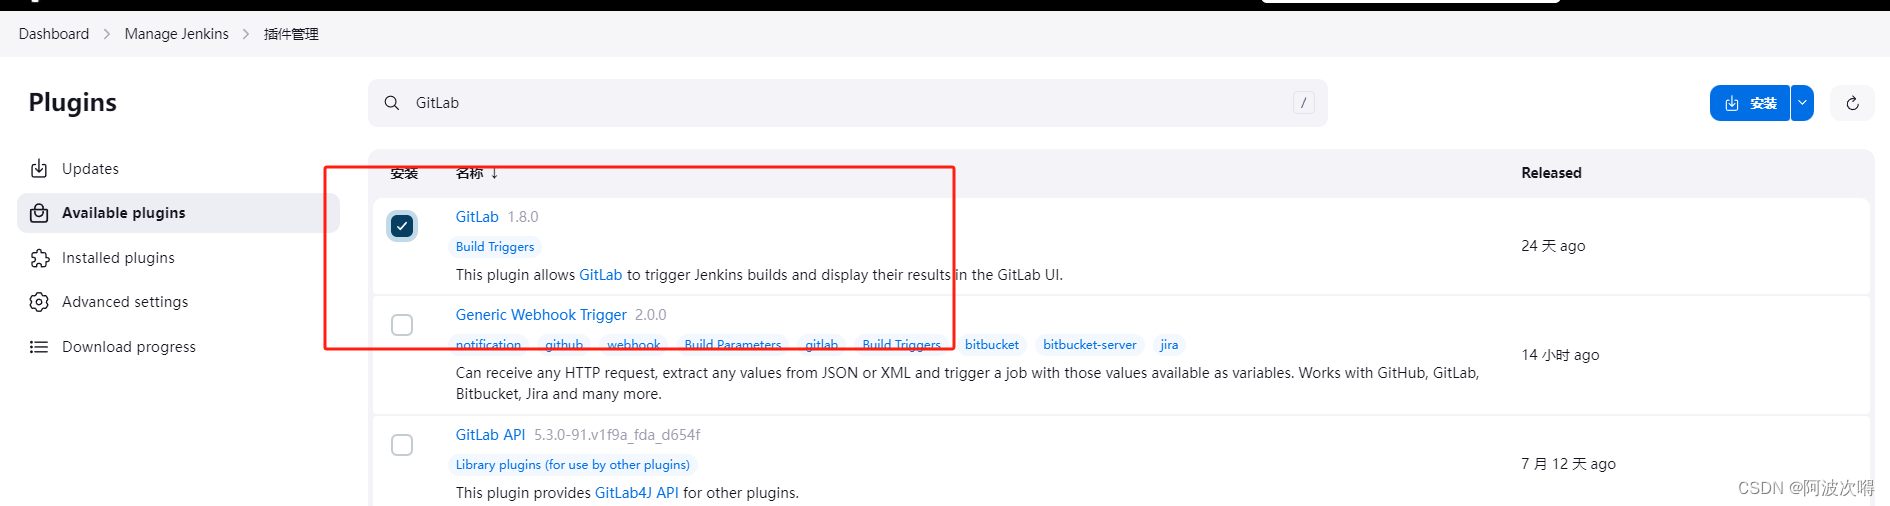
Task: Check the Generic Webhook Trigger checkbox
Action: [402, 325]
